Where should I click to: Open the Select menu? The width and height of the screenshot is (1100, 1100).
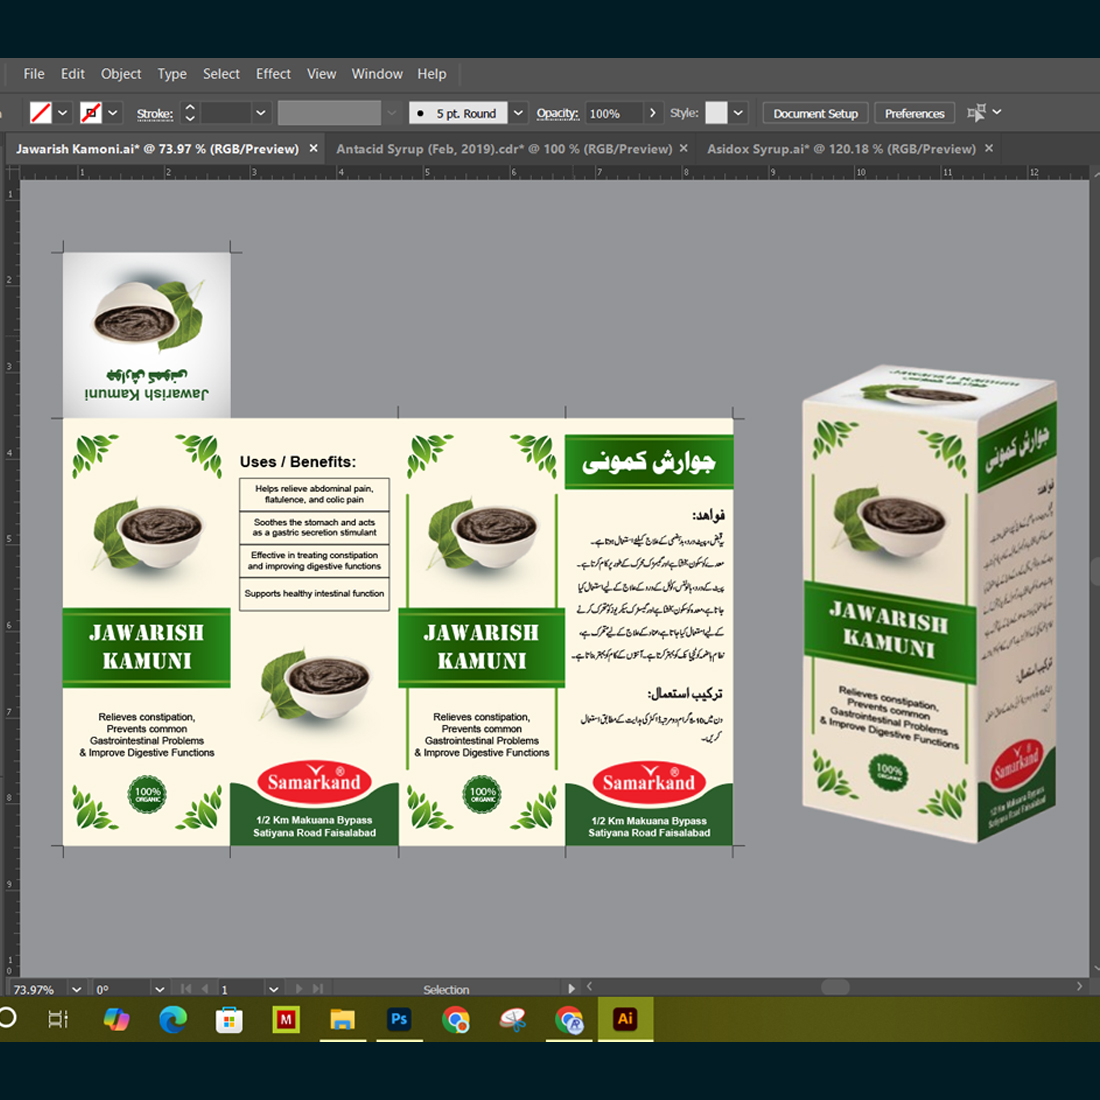(221, 74)
